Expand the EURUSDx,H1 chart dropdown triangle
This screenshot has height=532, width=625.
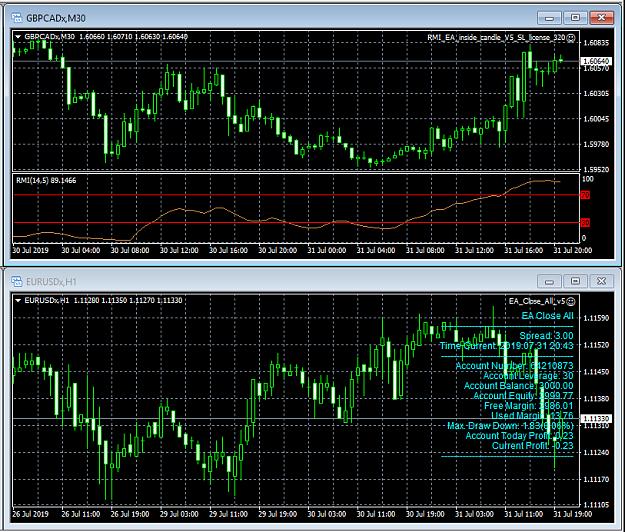(x=18, y=300)
